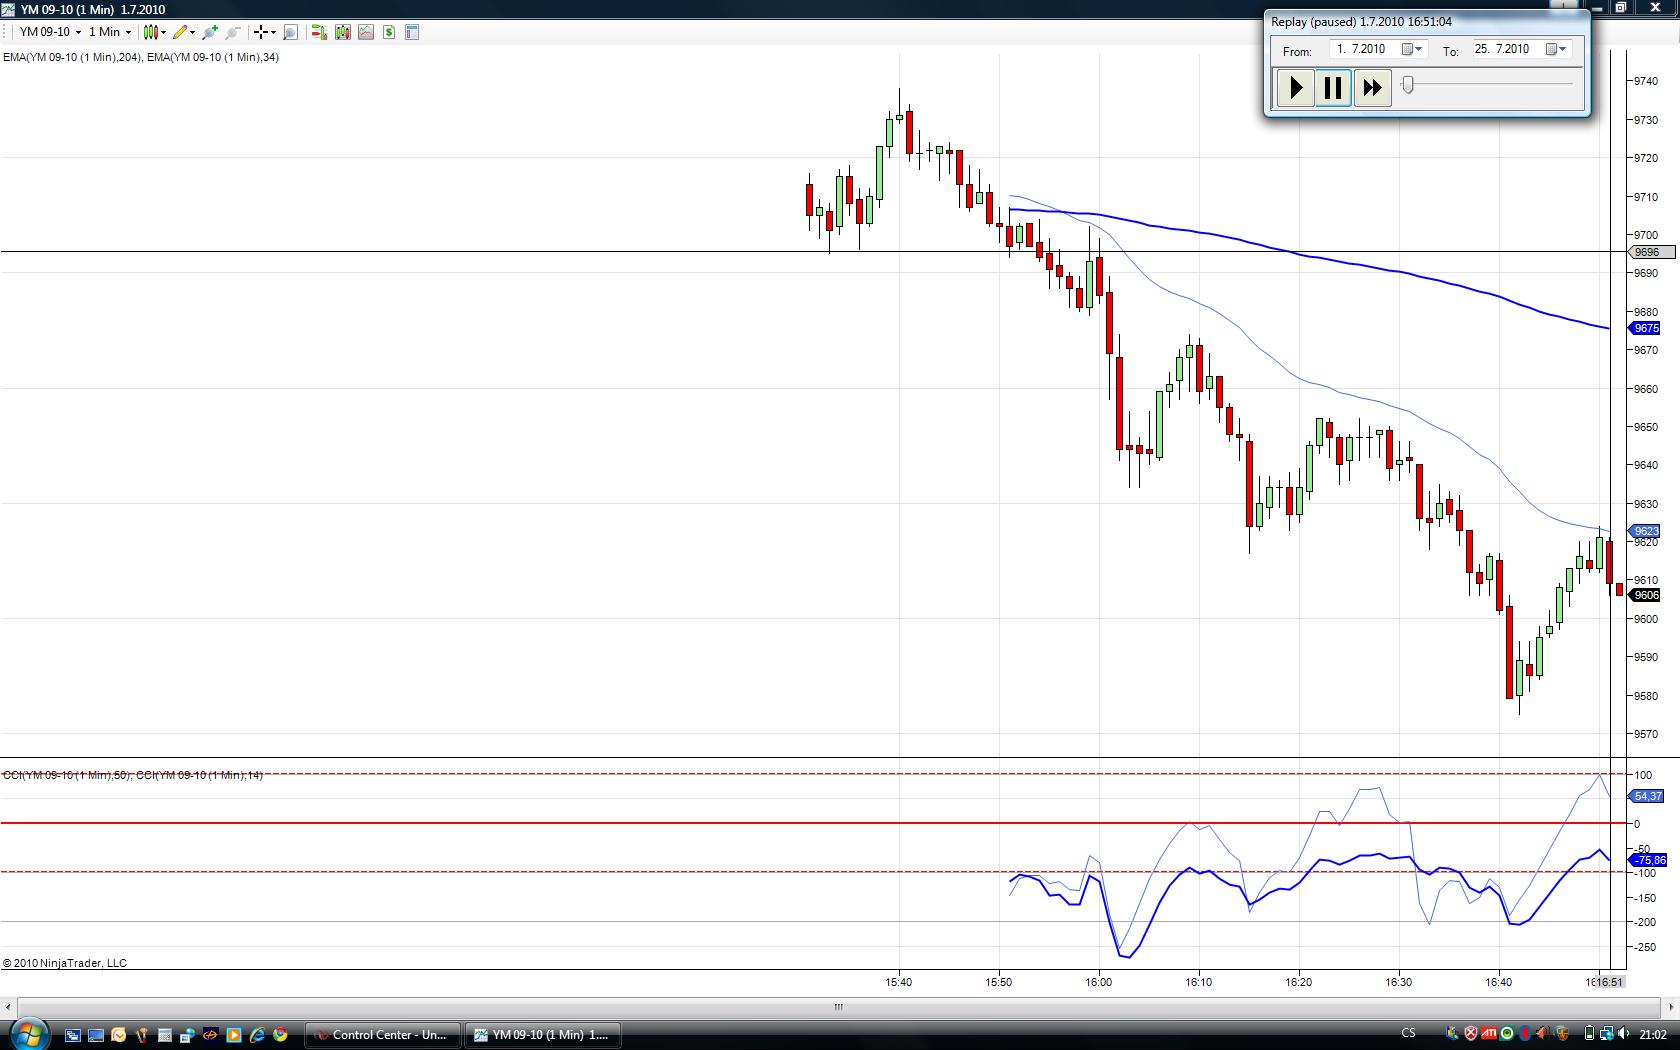
Task: Open the 1 Min interval dropdown
Action: [110, 32]
